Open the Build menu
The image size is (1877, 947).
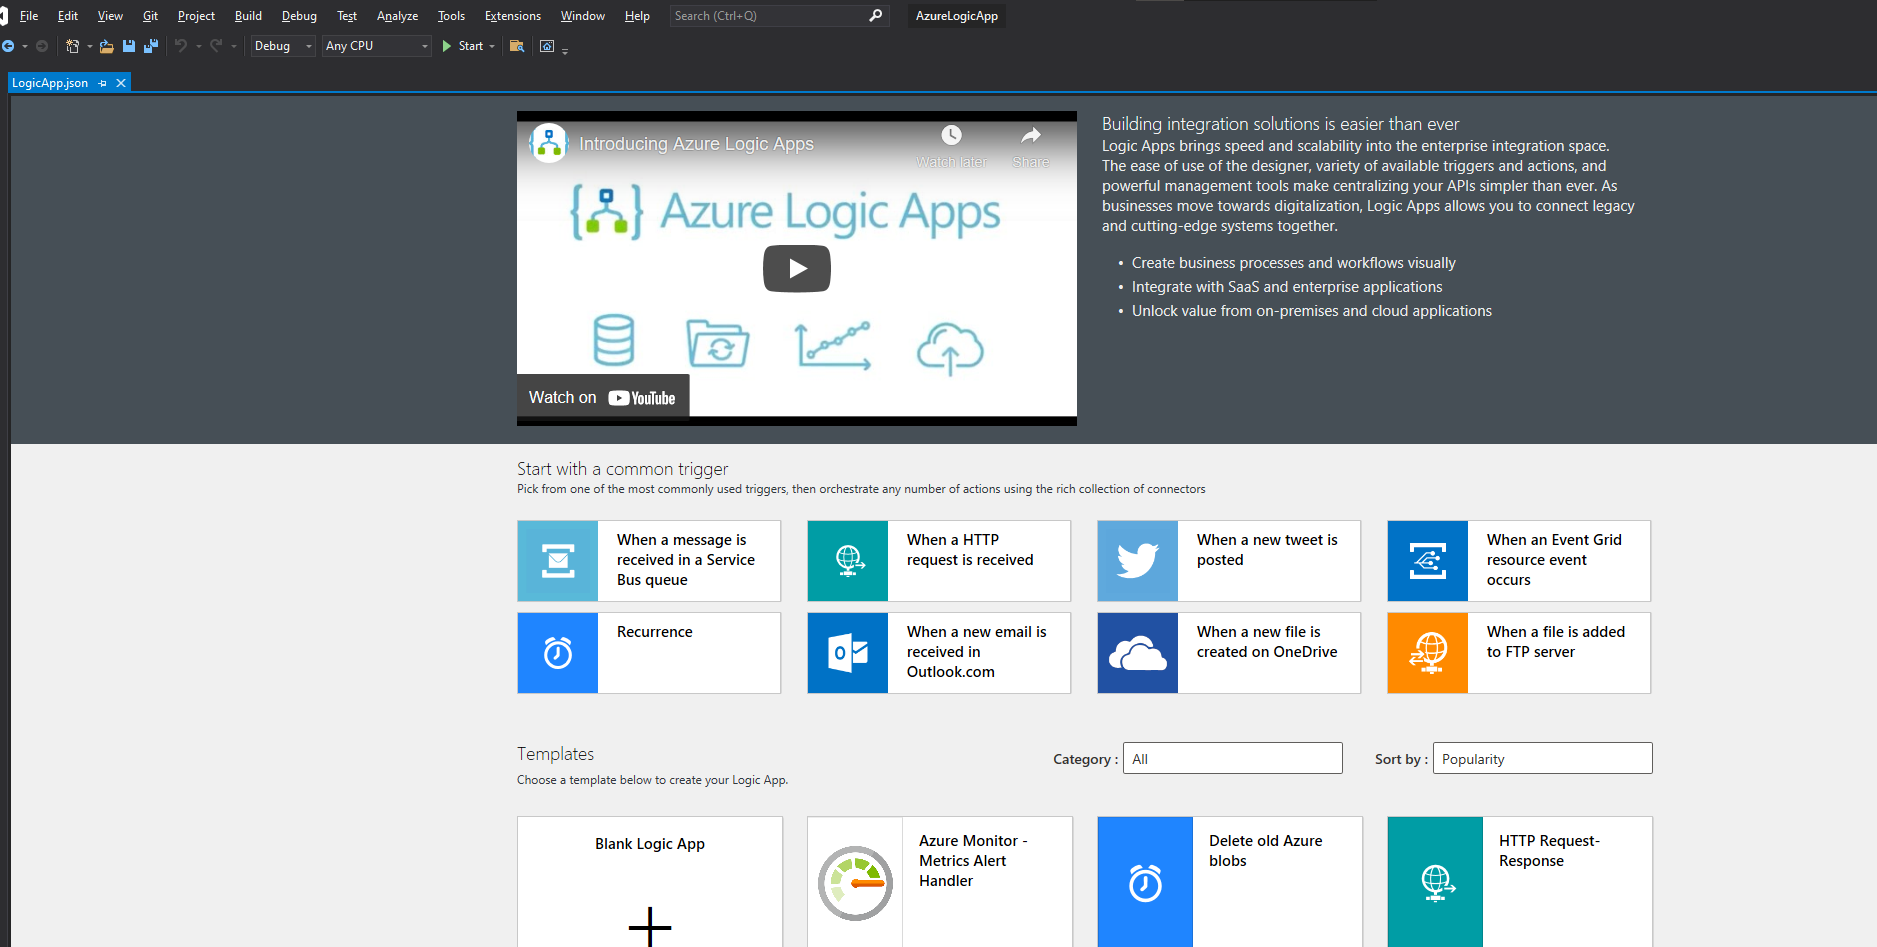248,16
